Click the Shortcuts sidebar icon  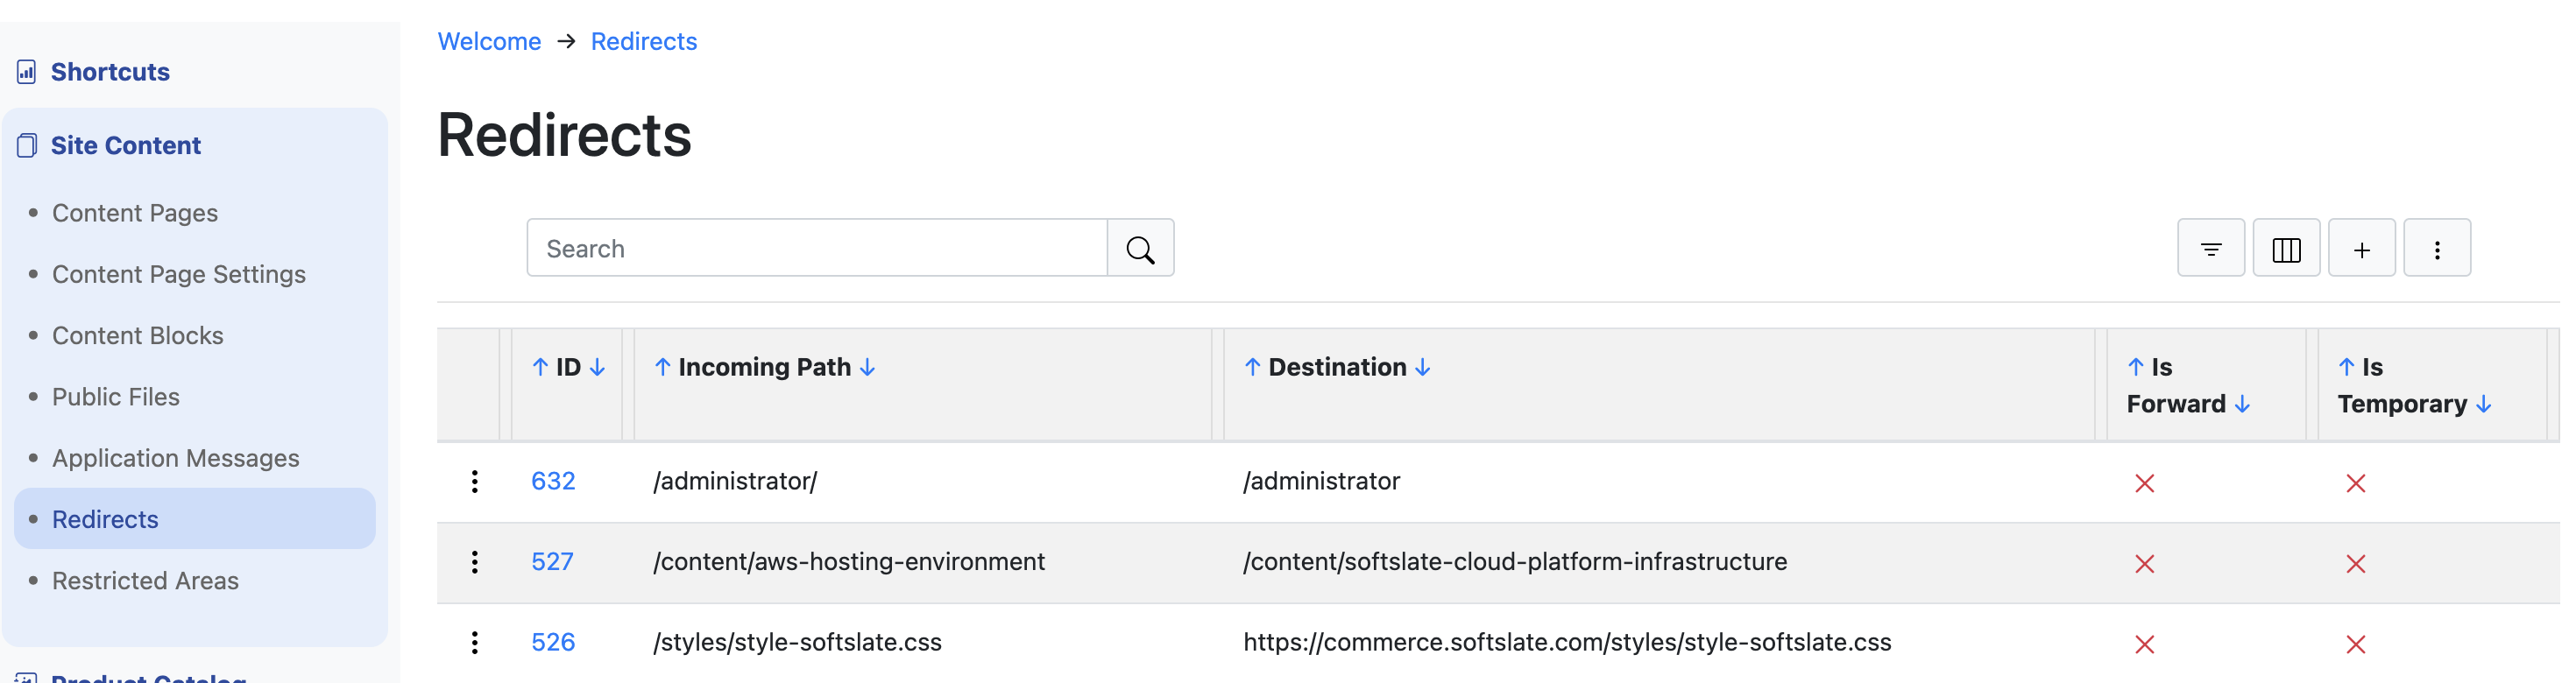click(x=27, y=72)
